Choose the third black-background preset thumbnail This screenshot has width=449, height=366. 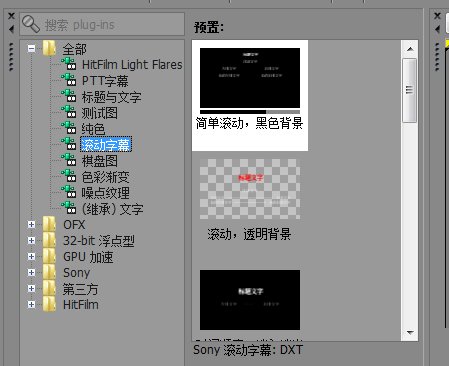(250, 300)
